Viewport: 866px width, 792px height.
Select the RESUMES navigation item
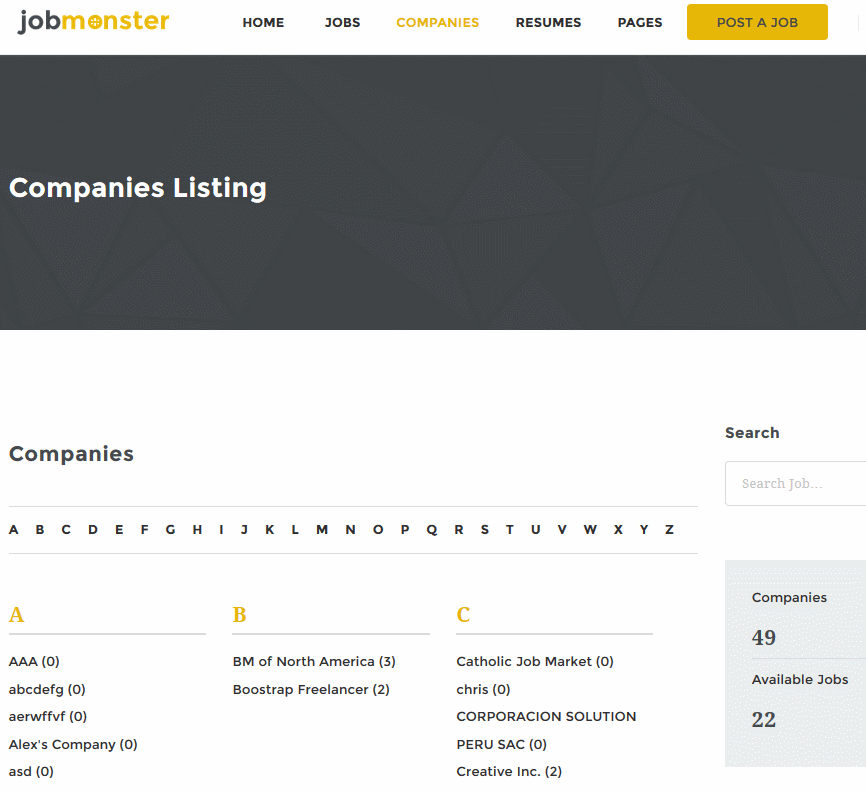click(x=548, y=23)
